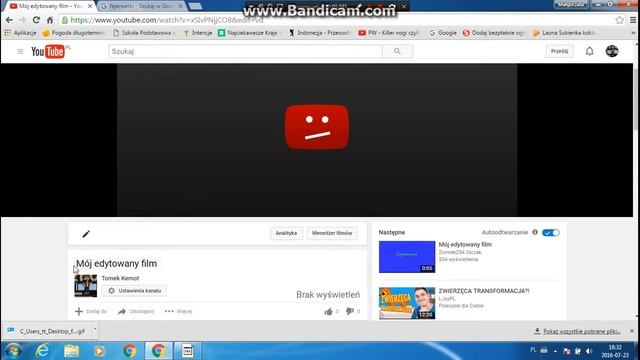The image size is (640, 360).
Task: Click the thumbs down dislike icon
Action: (350, 311)
